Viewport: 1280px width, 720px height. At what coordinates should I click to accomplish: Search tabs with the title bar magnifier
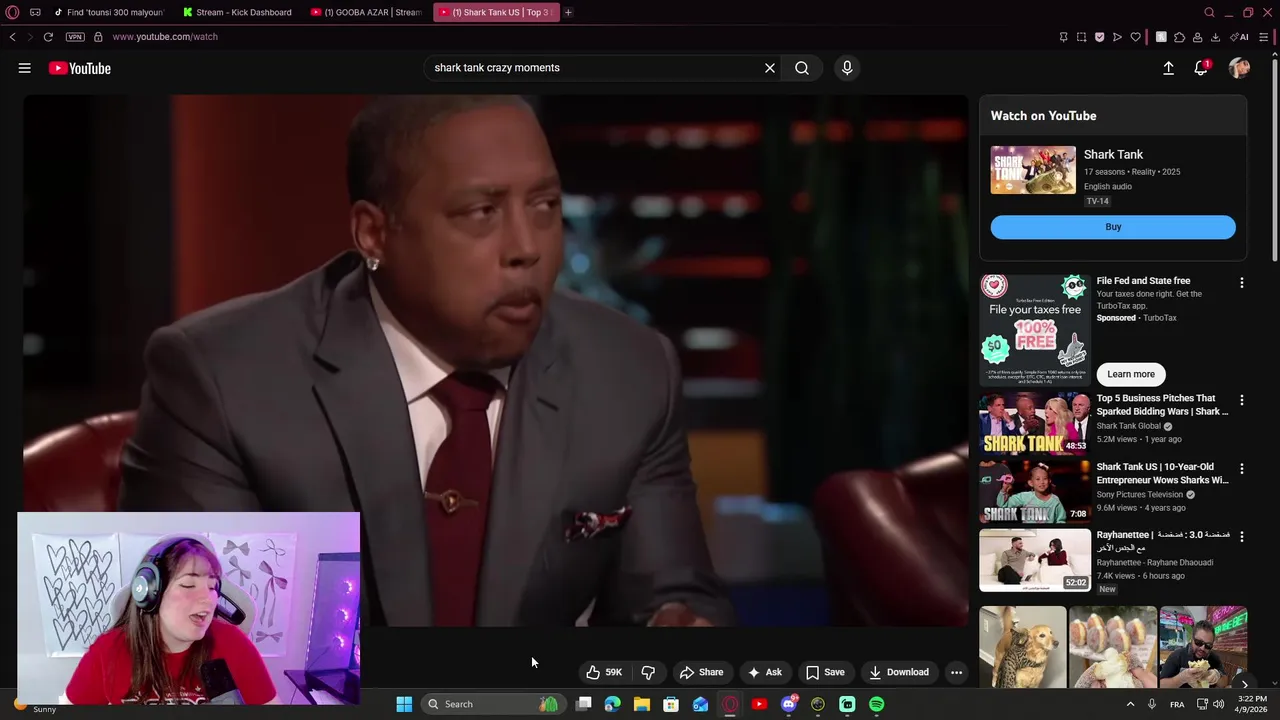pos(1209,12)
